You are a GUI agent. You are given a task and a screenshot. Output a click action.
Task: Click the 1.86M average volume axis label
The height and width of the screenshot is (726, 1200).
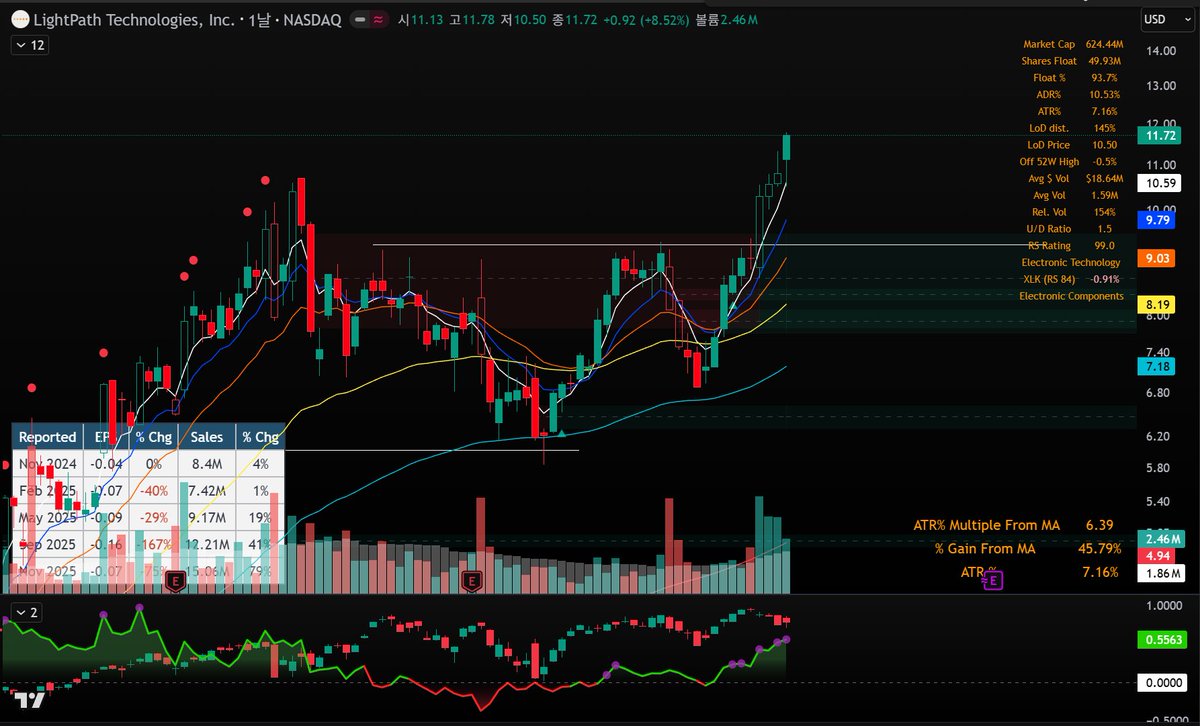pyautogui.click(x=1161, y=573)
